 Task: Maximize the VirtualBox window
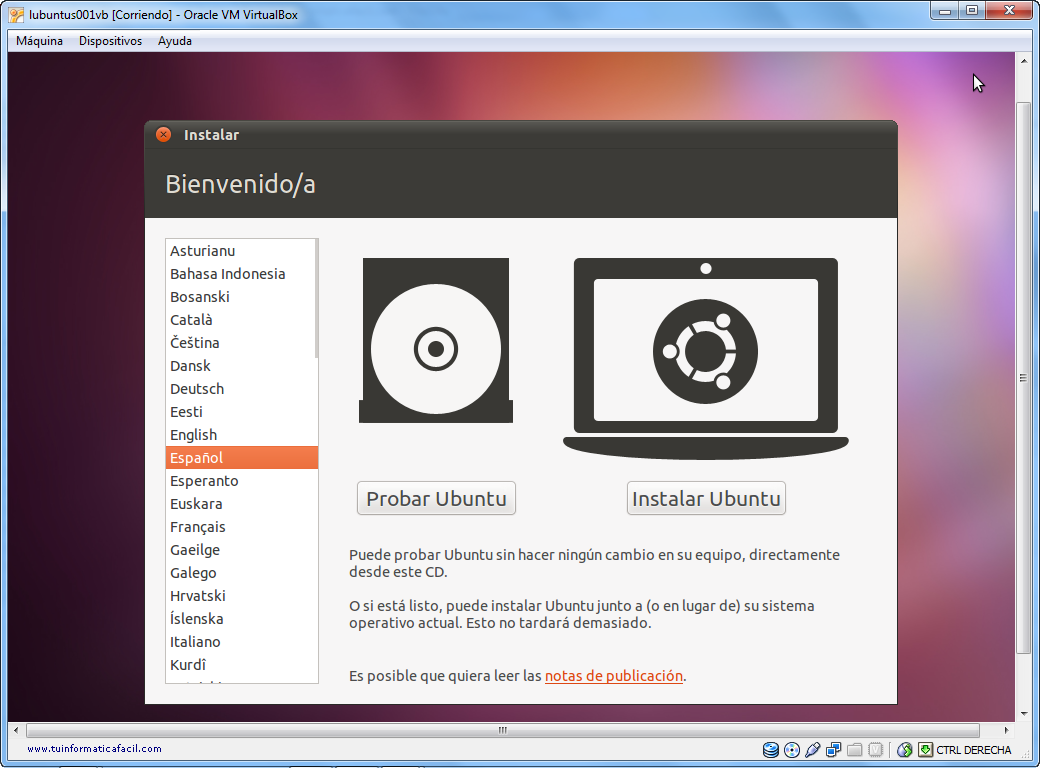(972, 11)
